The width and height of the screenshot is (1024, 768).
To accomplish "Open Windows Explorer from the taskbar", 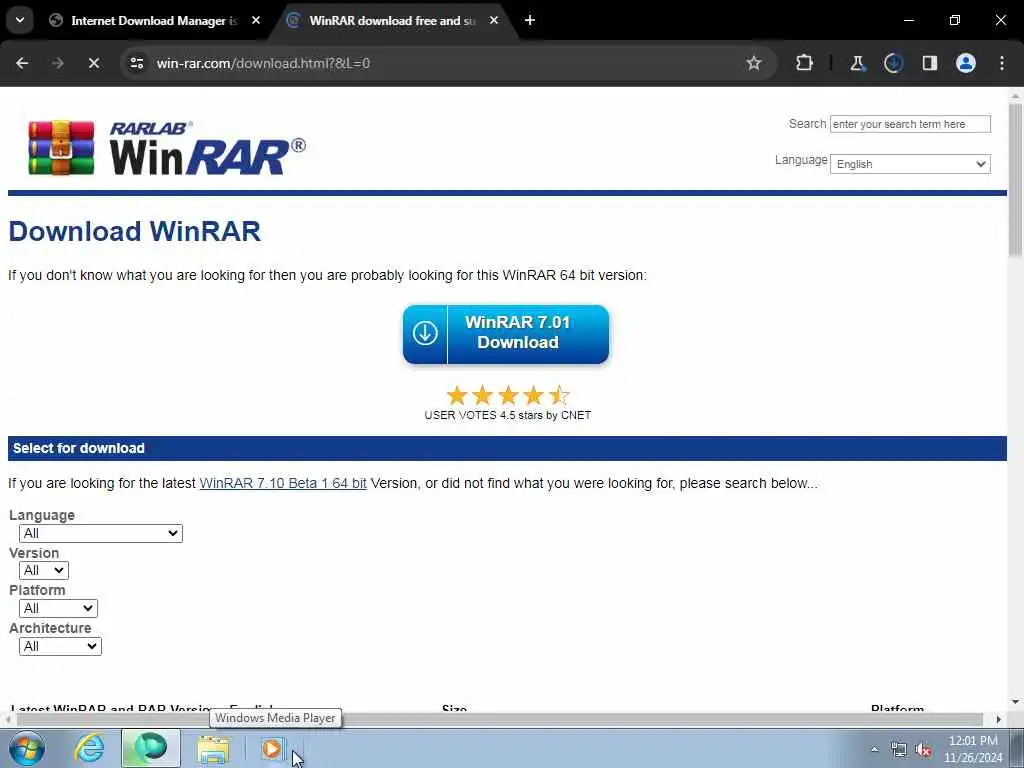I will point(213,749).
